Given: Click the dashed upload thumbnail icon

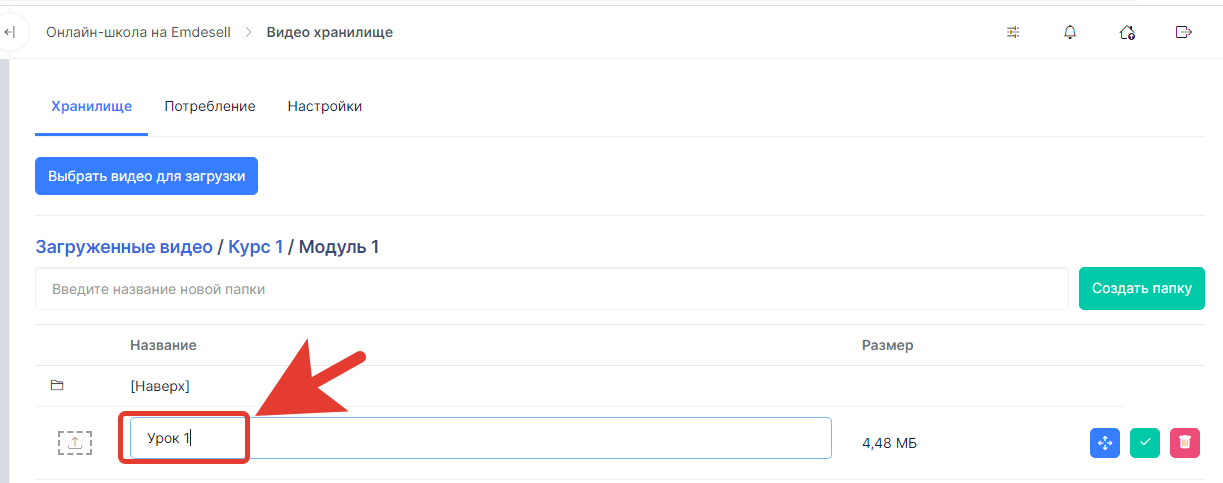Looking at the screenshot, I should pyautogui.click(x=75, y=443).
